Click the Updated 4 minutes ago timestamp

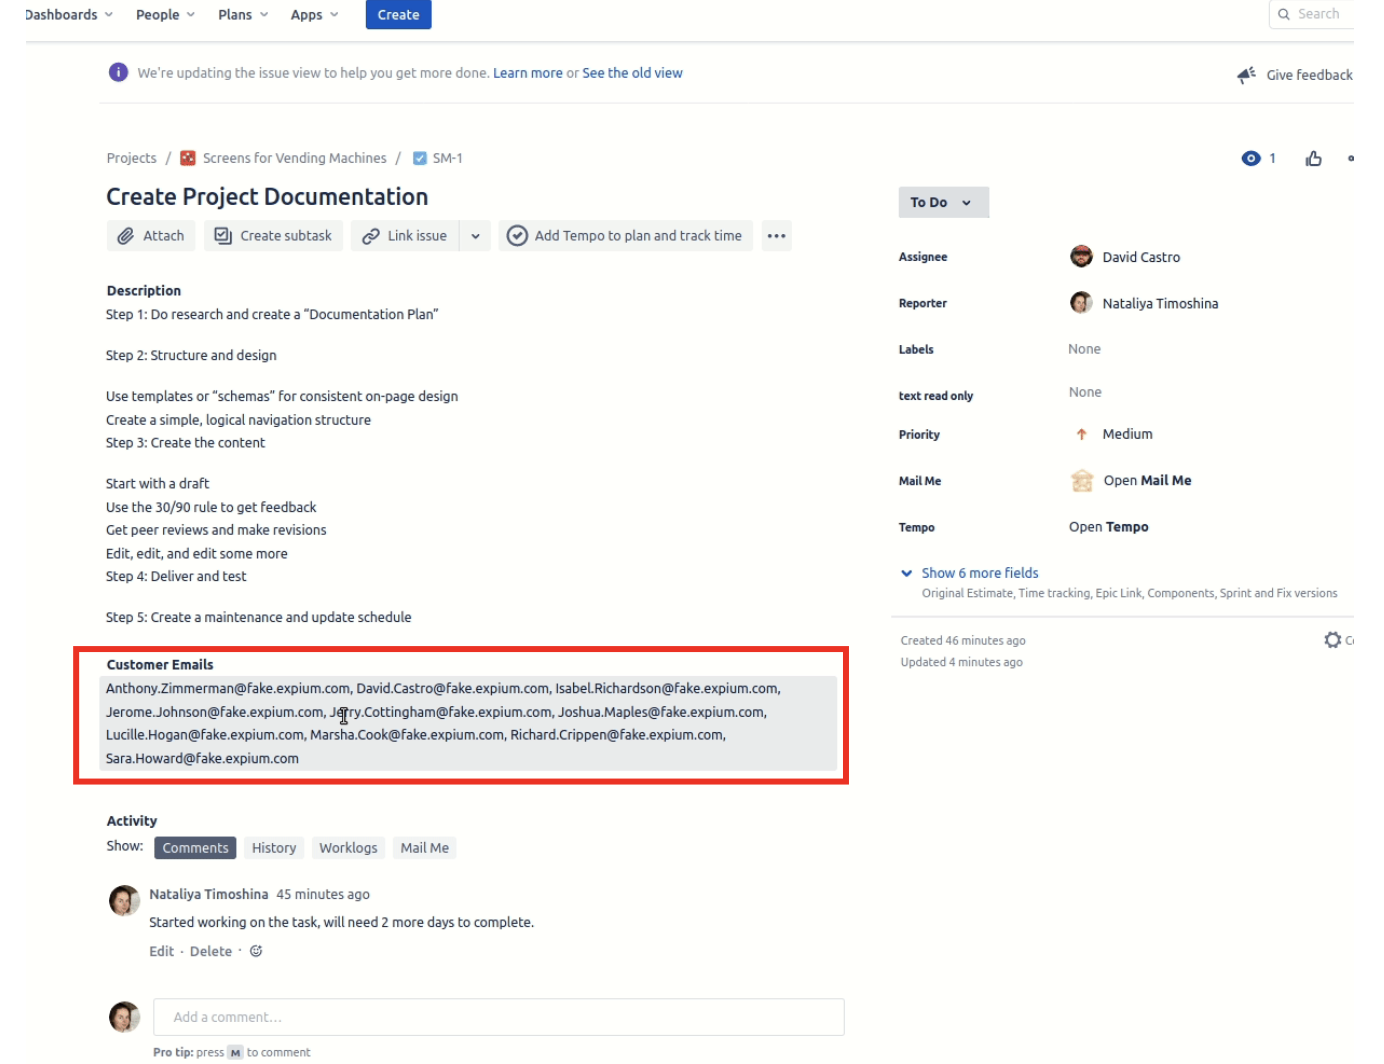click(961, 662)
